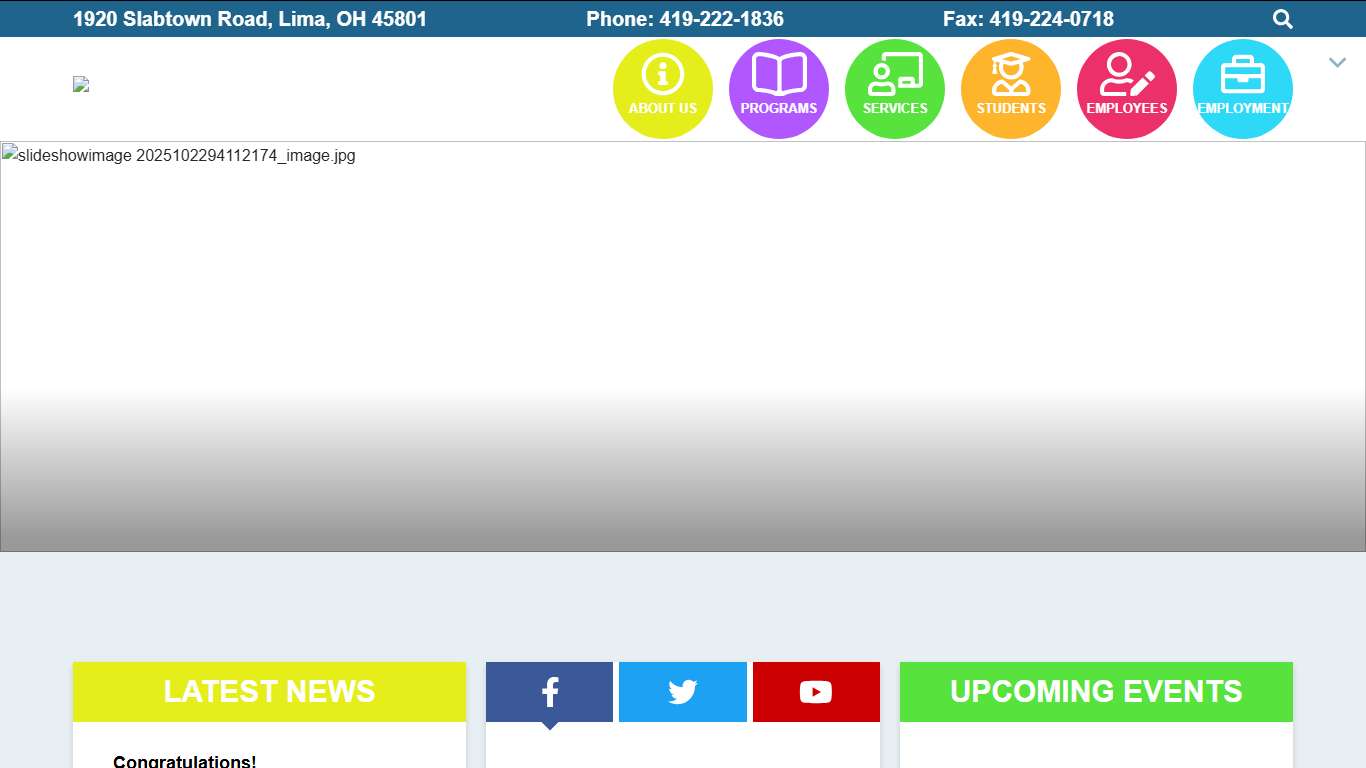Screen dimensions: 1366x768
Task: Click the phone number 419-222-1836
Action: coord(720,19)
